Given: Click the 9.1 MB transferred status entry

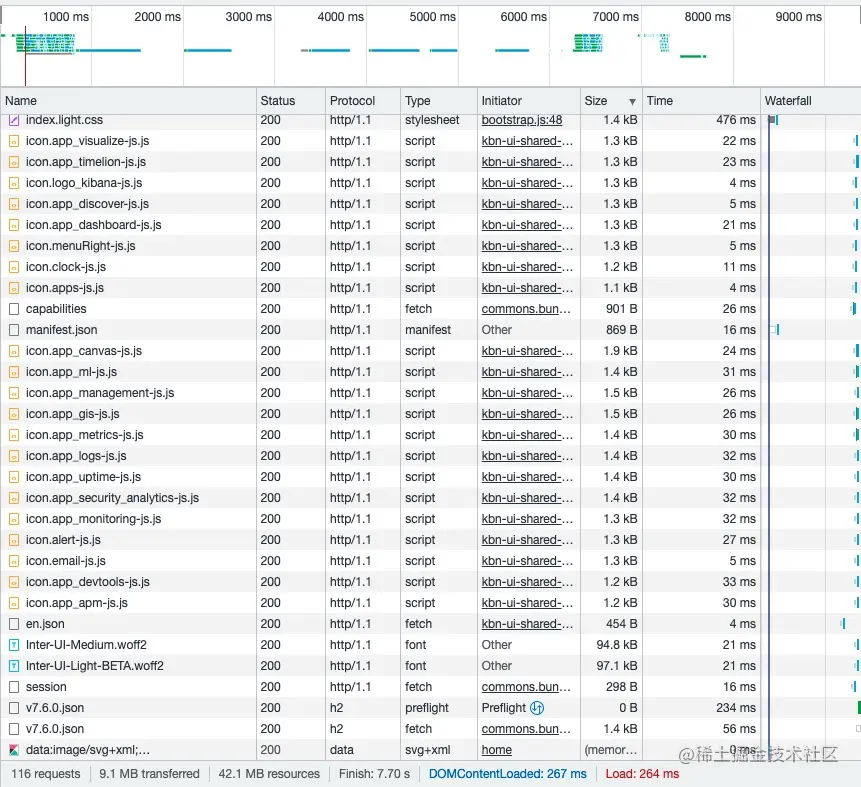Looking at the screenshot, I should coord(149,774).
